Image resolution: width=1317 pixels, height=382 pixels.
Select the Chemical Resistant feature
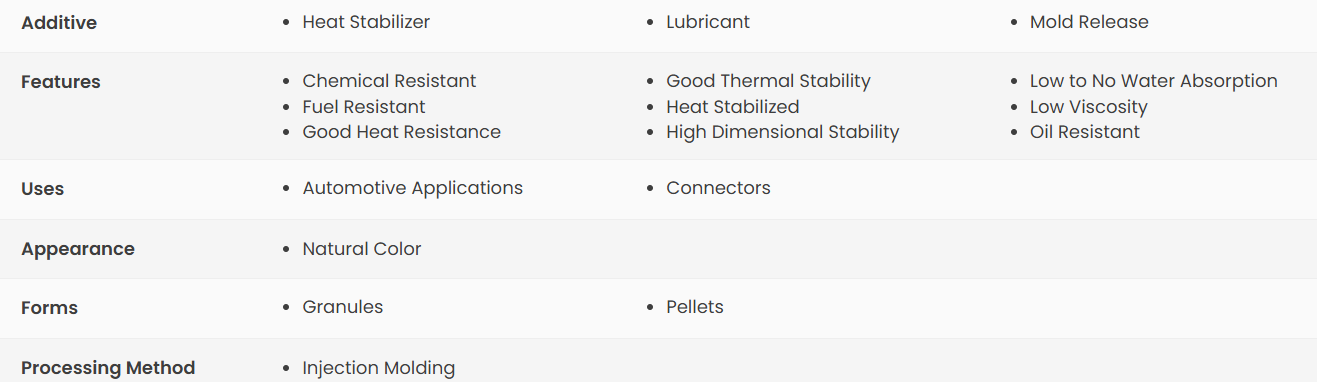[389, 81]
